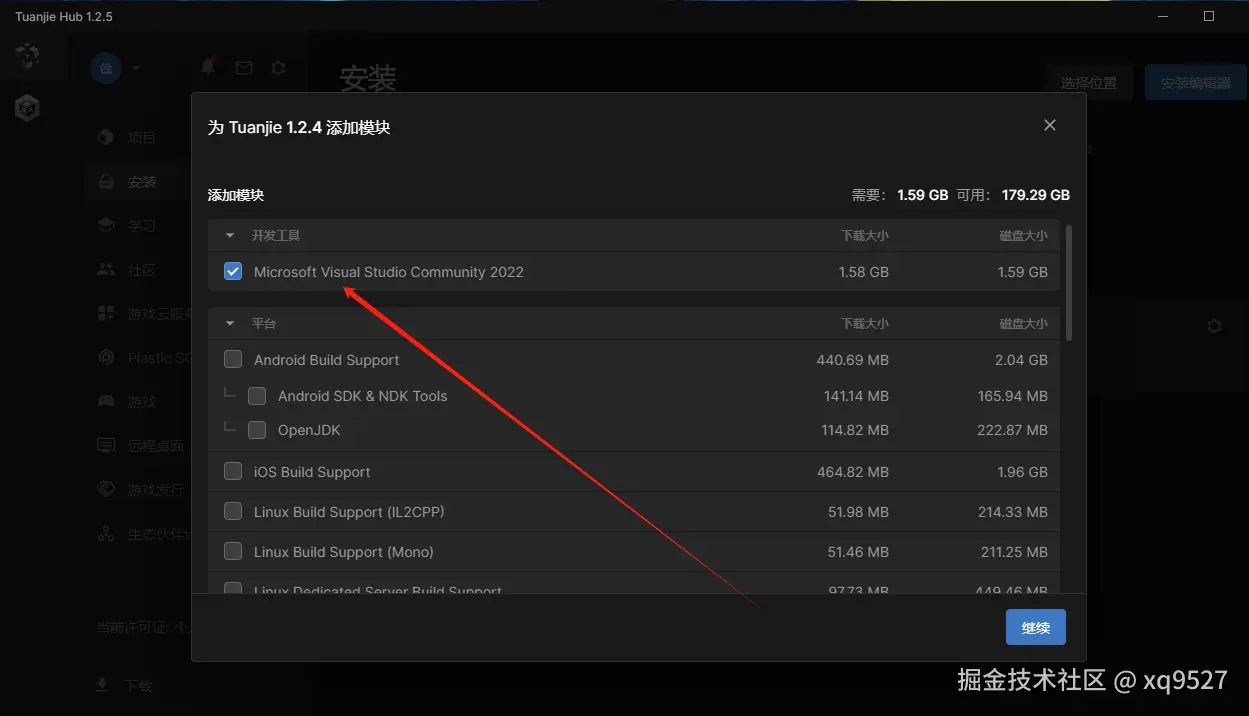Image resolution: width=1249 pixels, height=716 pixels.
Task: Click the 当前许可证 license text
Action: tap(143, 628)
